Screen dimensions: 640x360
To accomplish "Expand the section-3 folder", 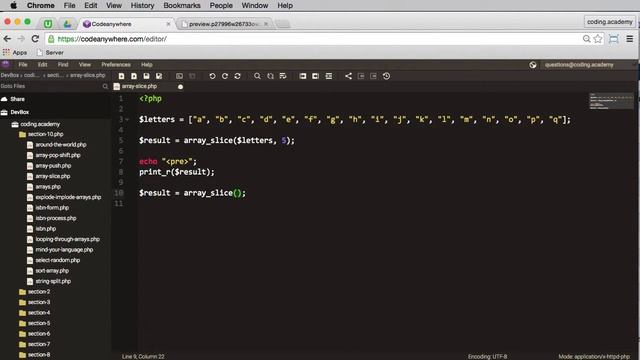I will tap(39, 302).
